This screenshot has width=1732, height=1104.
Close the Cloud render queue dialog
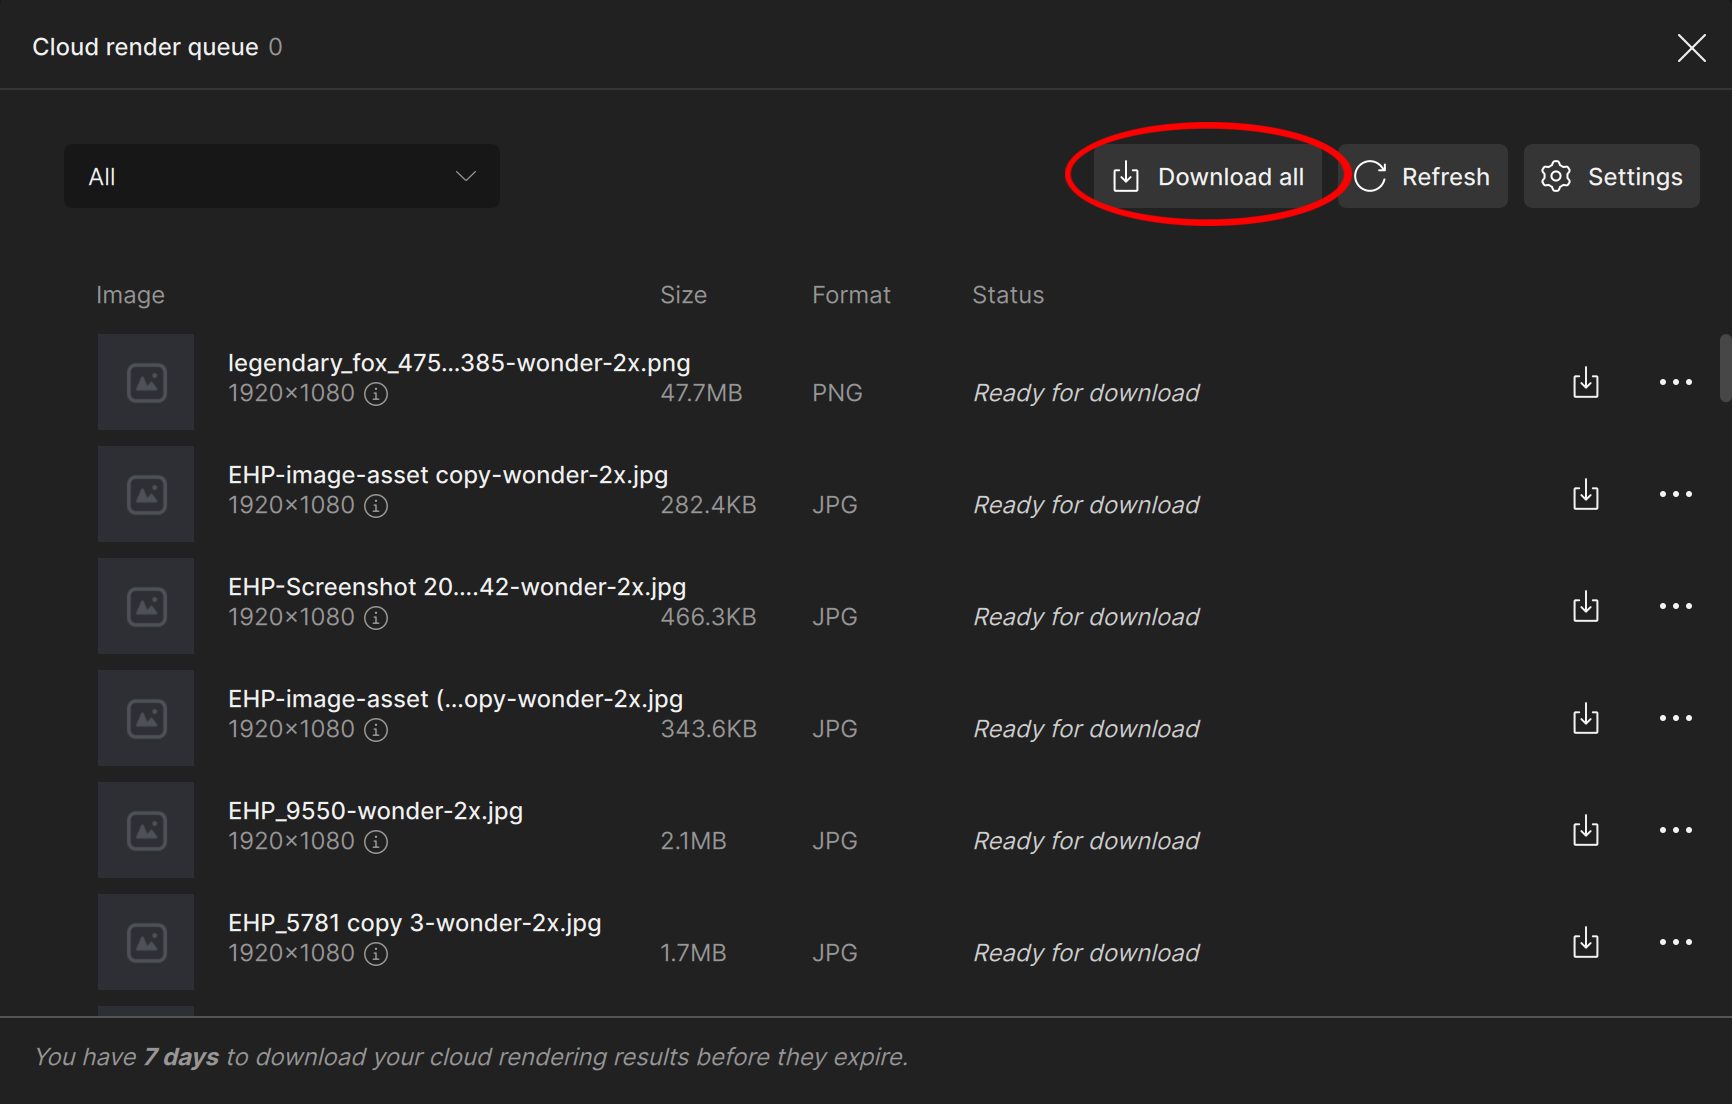pos(1691,47)
